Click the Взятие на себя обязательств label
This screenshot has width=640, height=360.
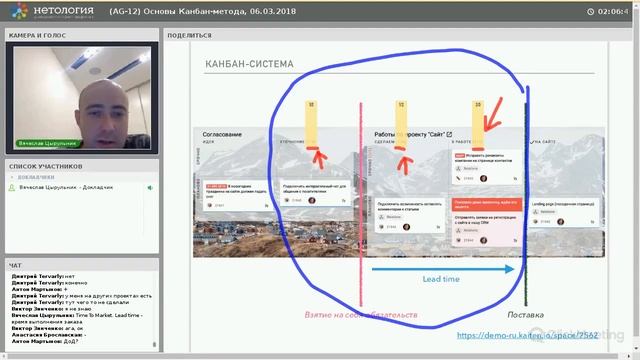[x=361, y=315]
